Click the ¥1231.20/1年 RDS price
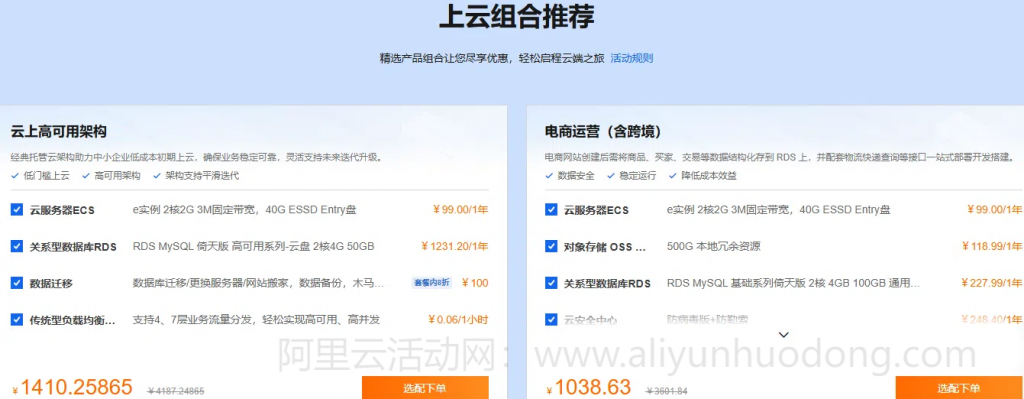This screenshot has height=399, width=1024. [x=455, y=246]
